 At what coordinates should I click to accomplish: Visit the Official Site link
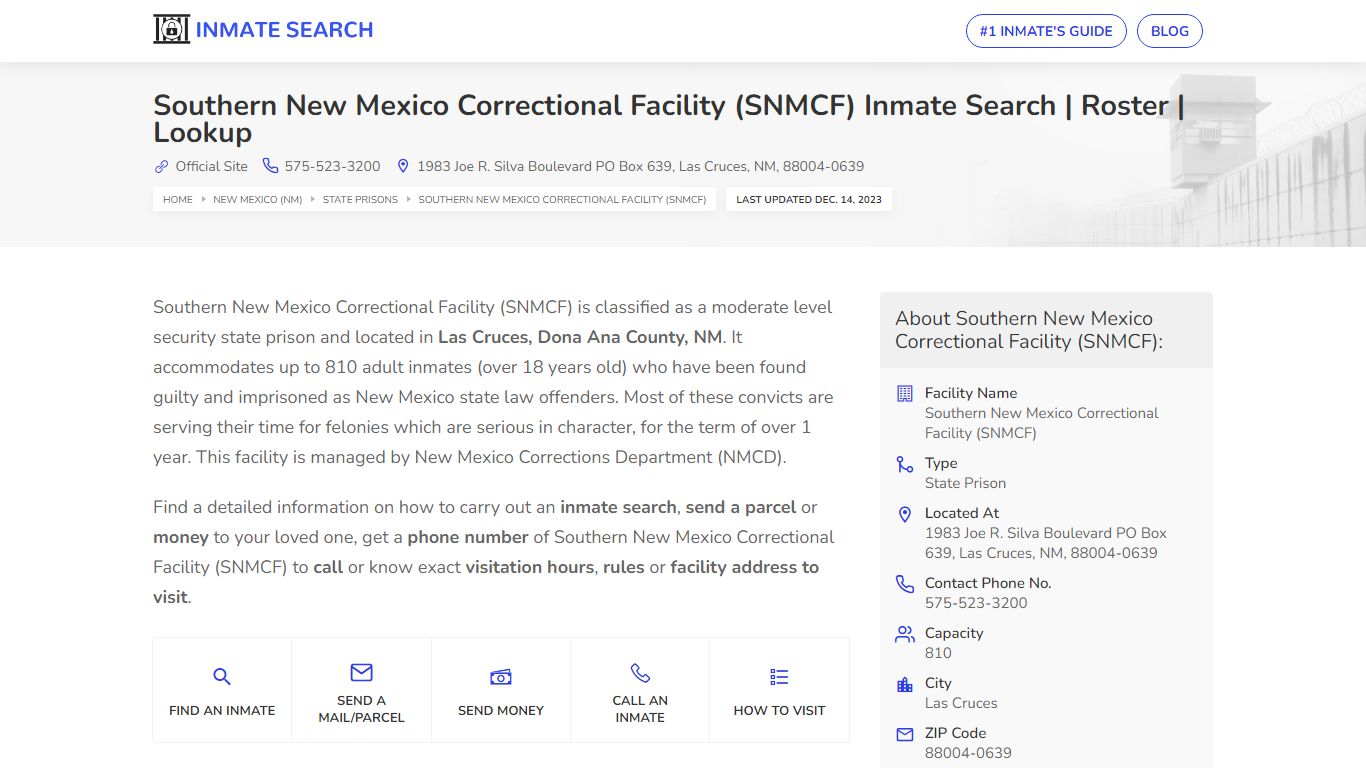pyautogui.click(x=211, y=166)
